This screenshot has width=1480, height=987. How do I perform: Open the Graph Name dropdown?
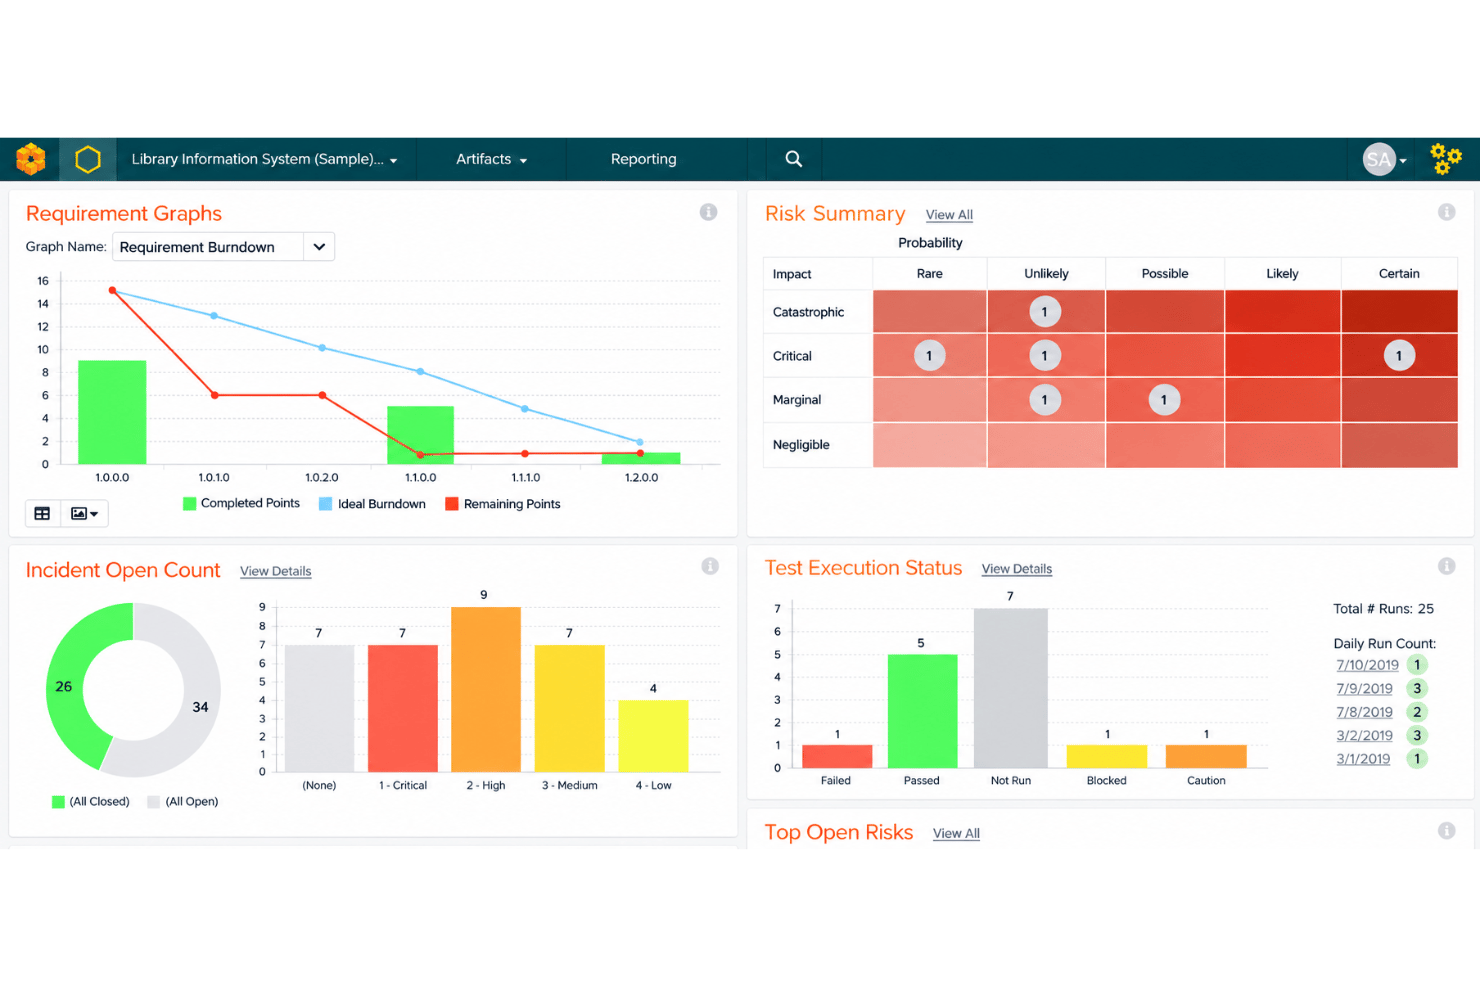223,247
